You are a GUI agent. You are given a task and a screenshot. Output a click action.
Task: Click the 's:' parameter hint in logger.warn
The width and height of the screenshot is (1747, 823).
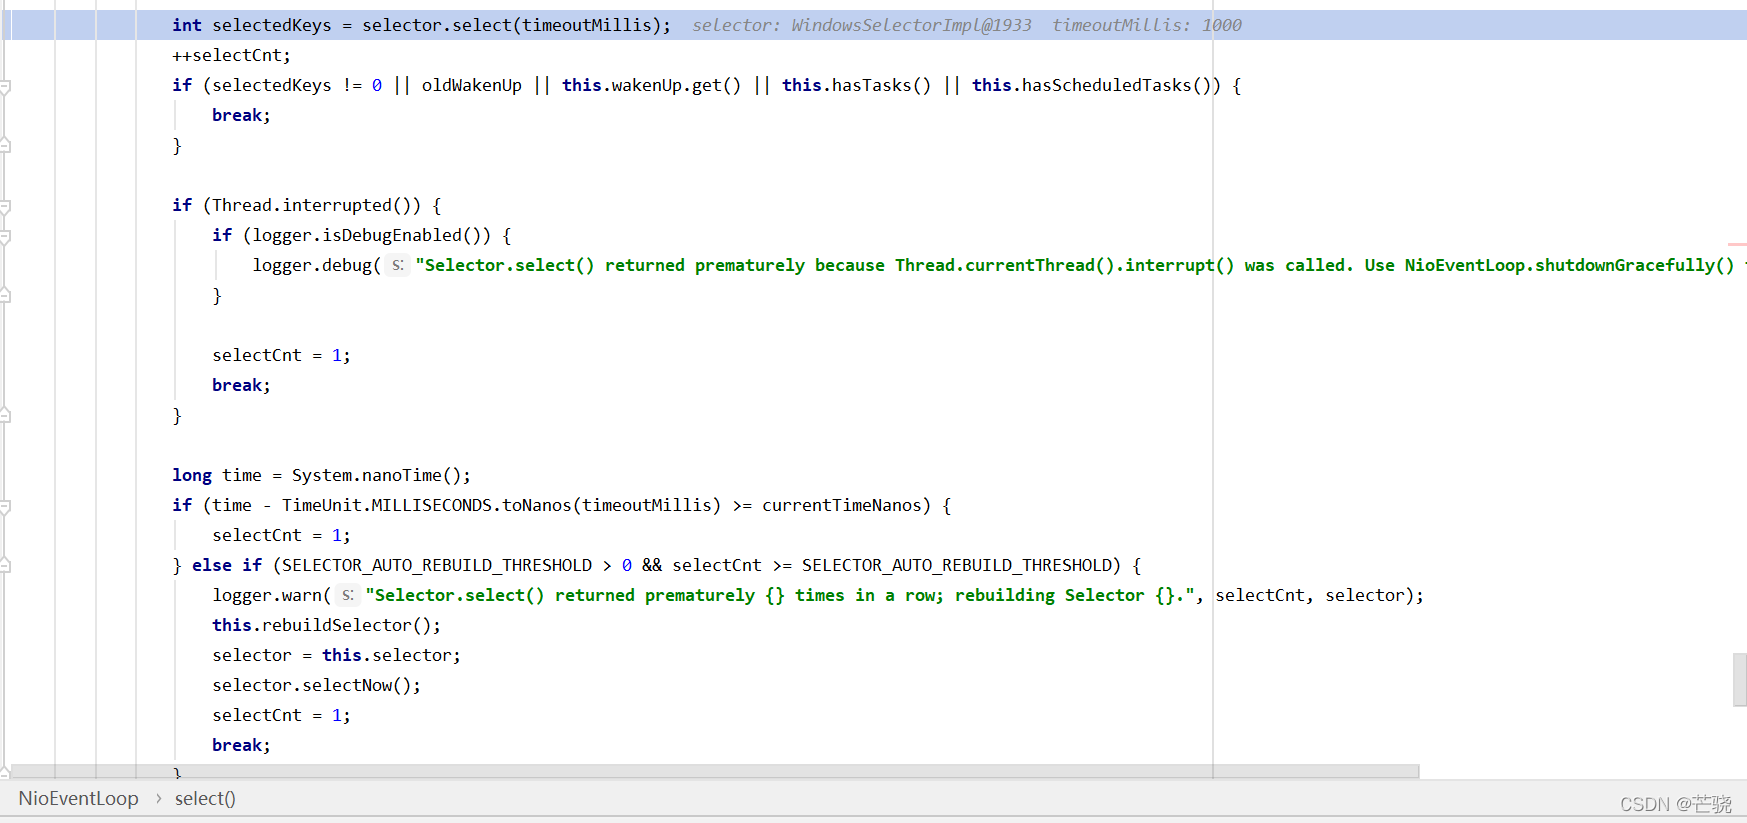[347, 595]
